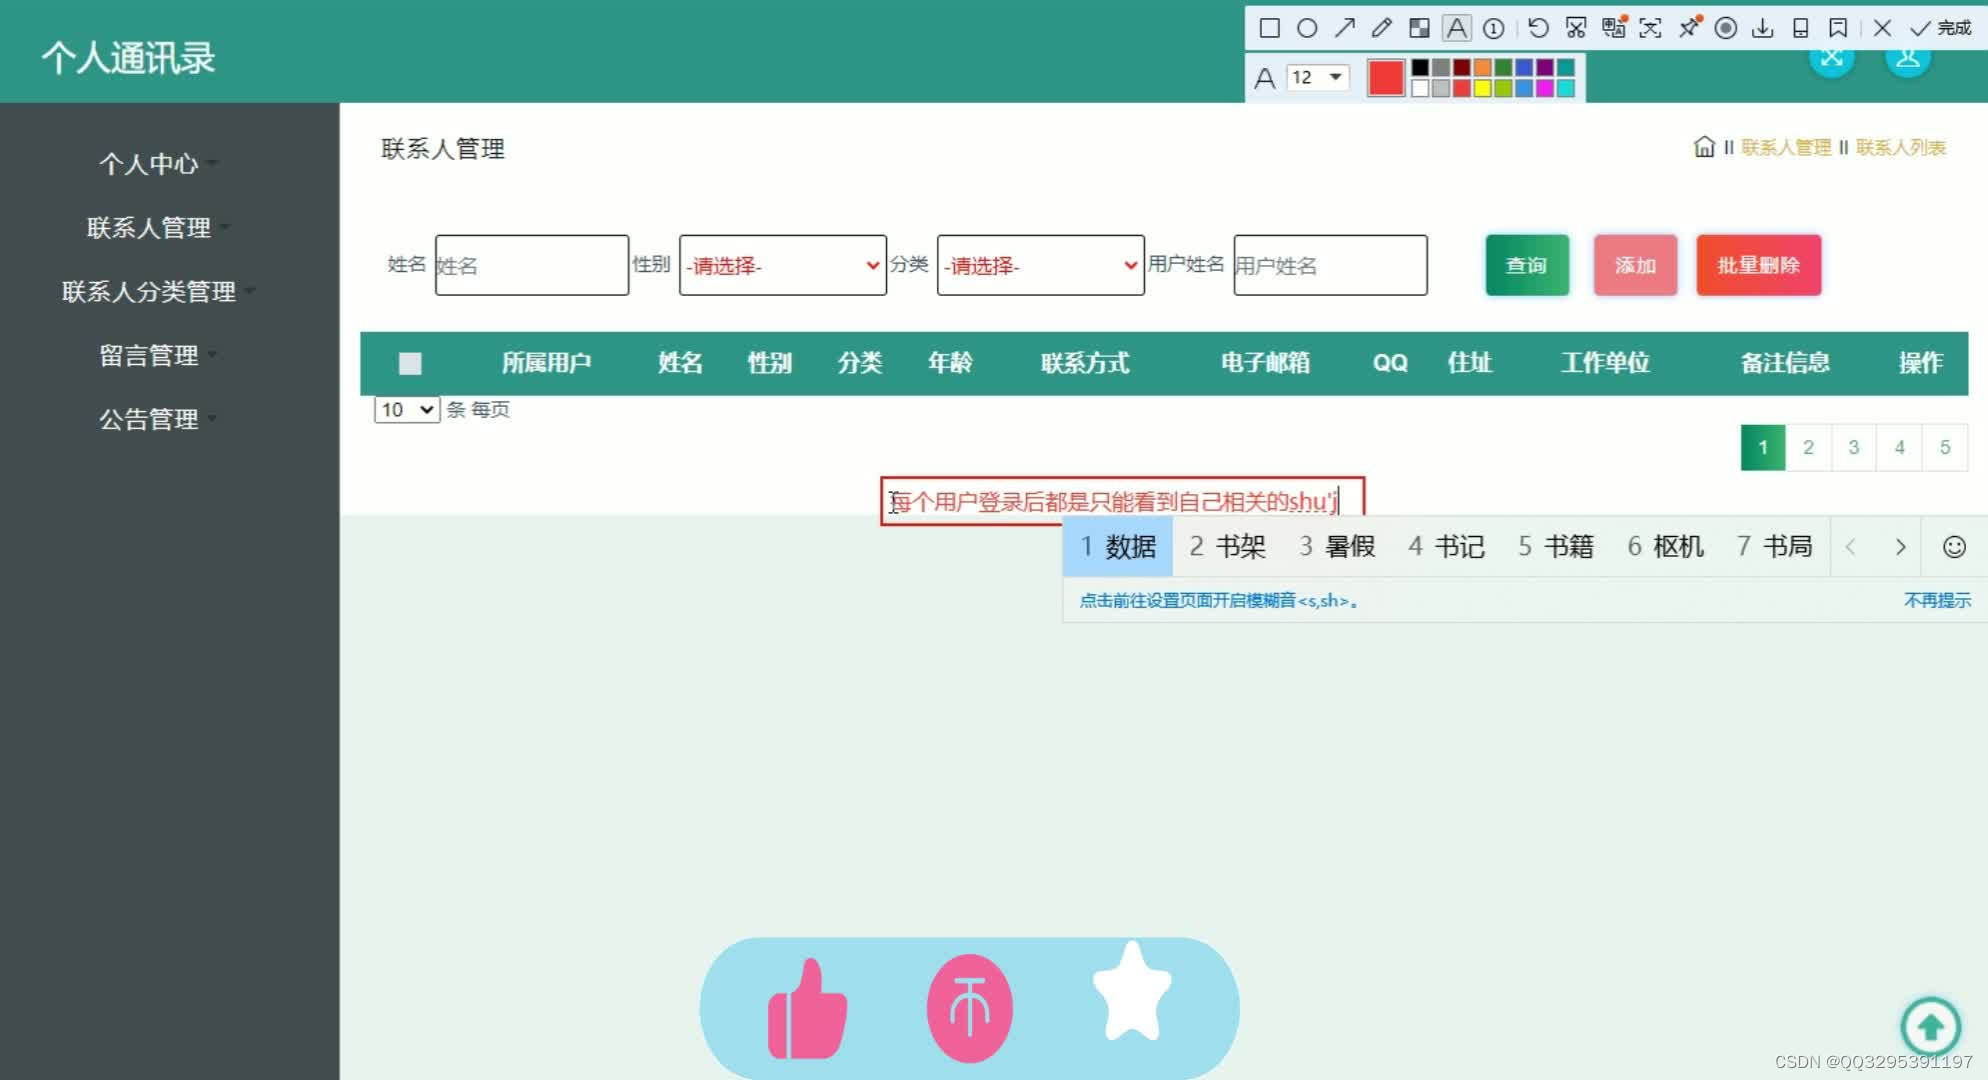Go to next page of IME candidates
The image size is (1988, 1080).
click(1900, 546)
